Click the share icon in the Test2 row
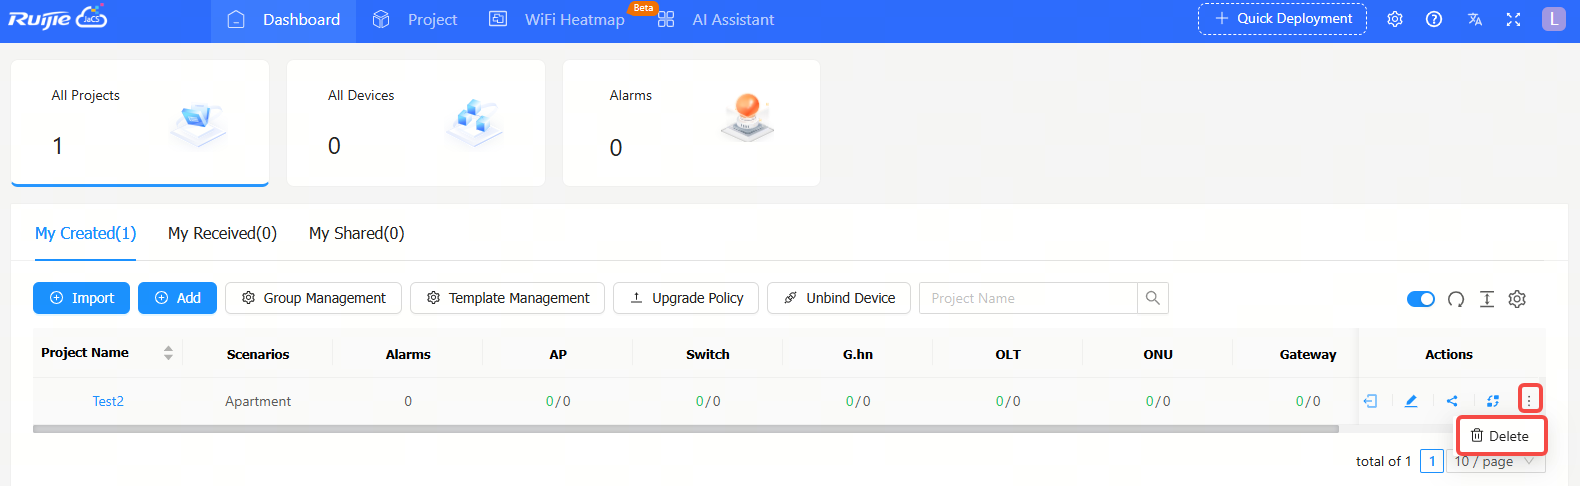 click(1452, 401)
